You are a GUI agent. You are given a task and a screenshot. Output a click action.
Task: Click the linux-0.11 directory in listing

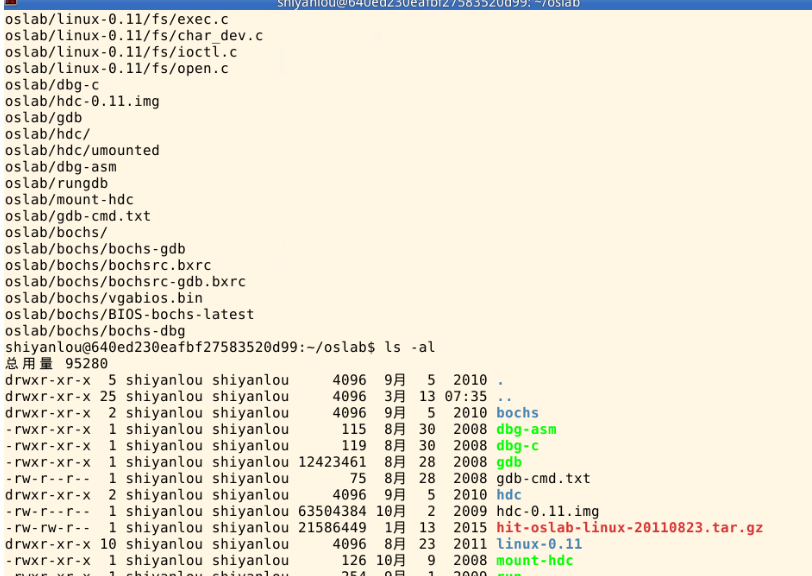pyautogui.click(x=539, y=544)
